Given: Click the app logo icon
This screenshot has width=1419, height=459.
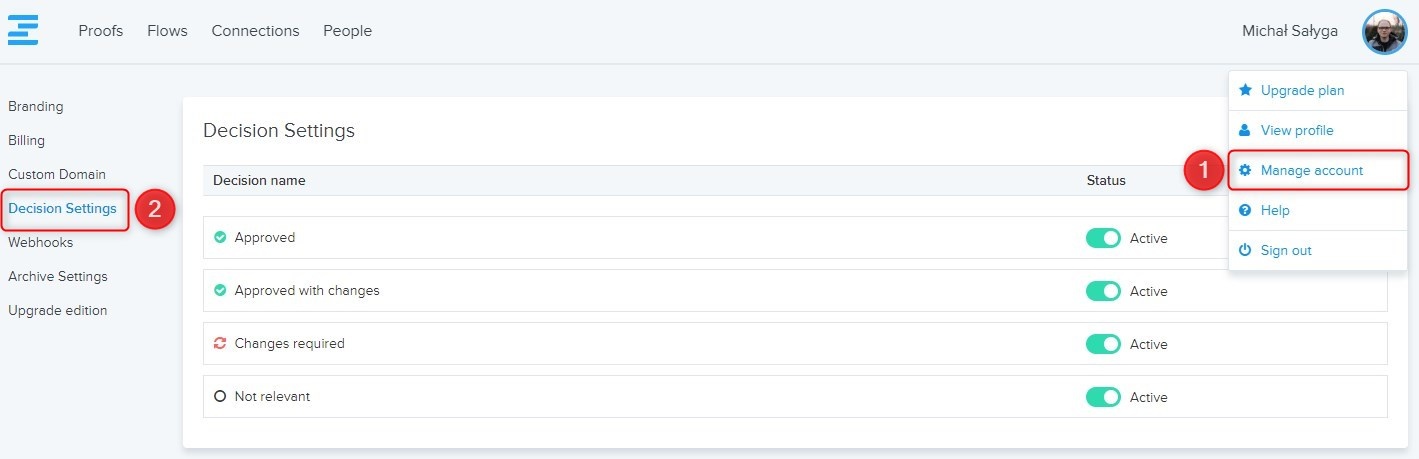Looking at the screenshot, I should pyautogui.click(x=23, y=30).
